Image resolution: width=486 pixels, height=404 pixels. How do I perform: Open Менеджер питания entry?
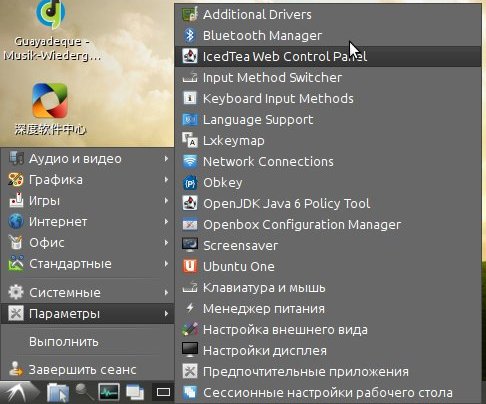tap(328, 308)
